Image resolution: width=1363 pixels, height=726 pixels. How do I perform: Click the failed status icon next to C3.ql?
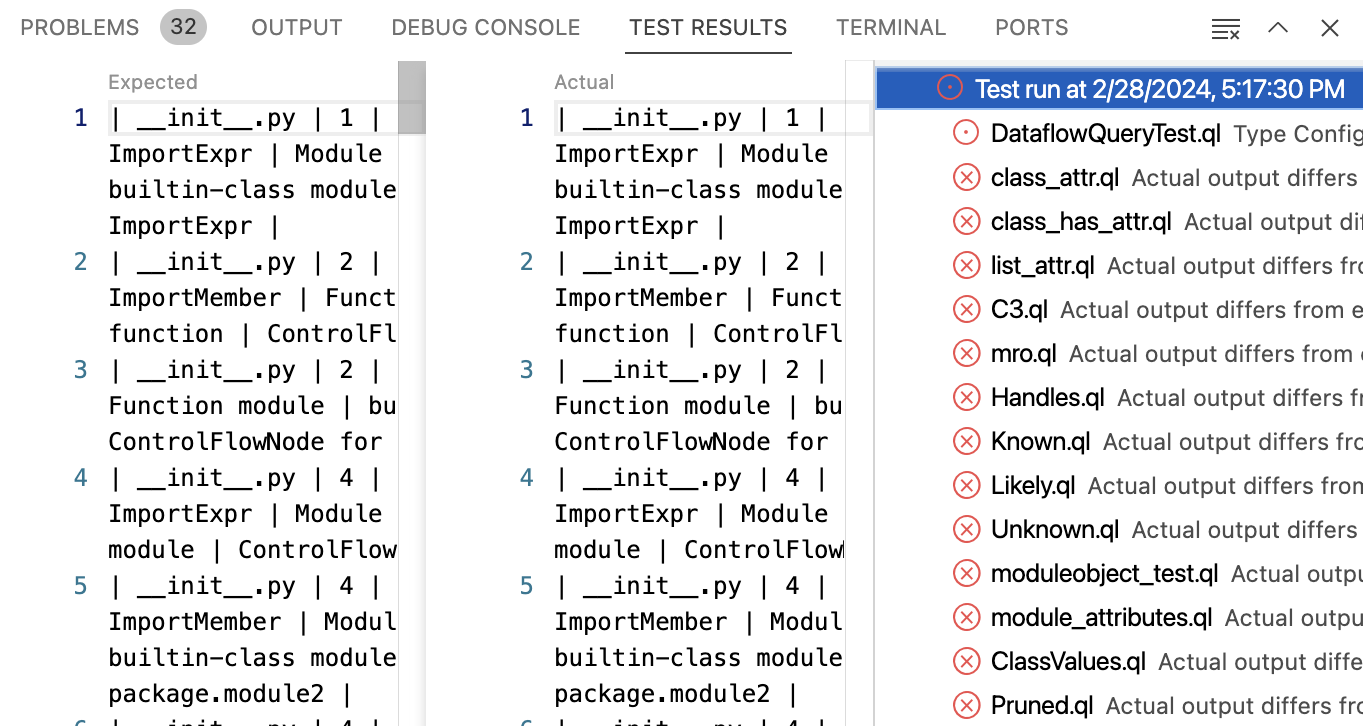point(966,309)
